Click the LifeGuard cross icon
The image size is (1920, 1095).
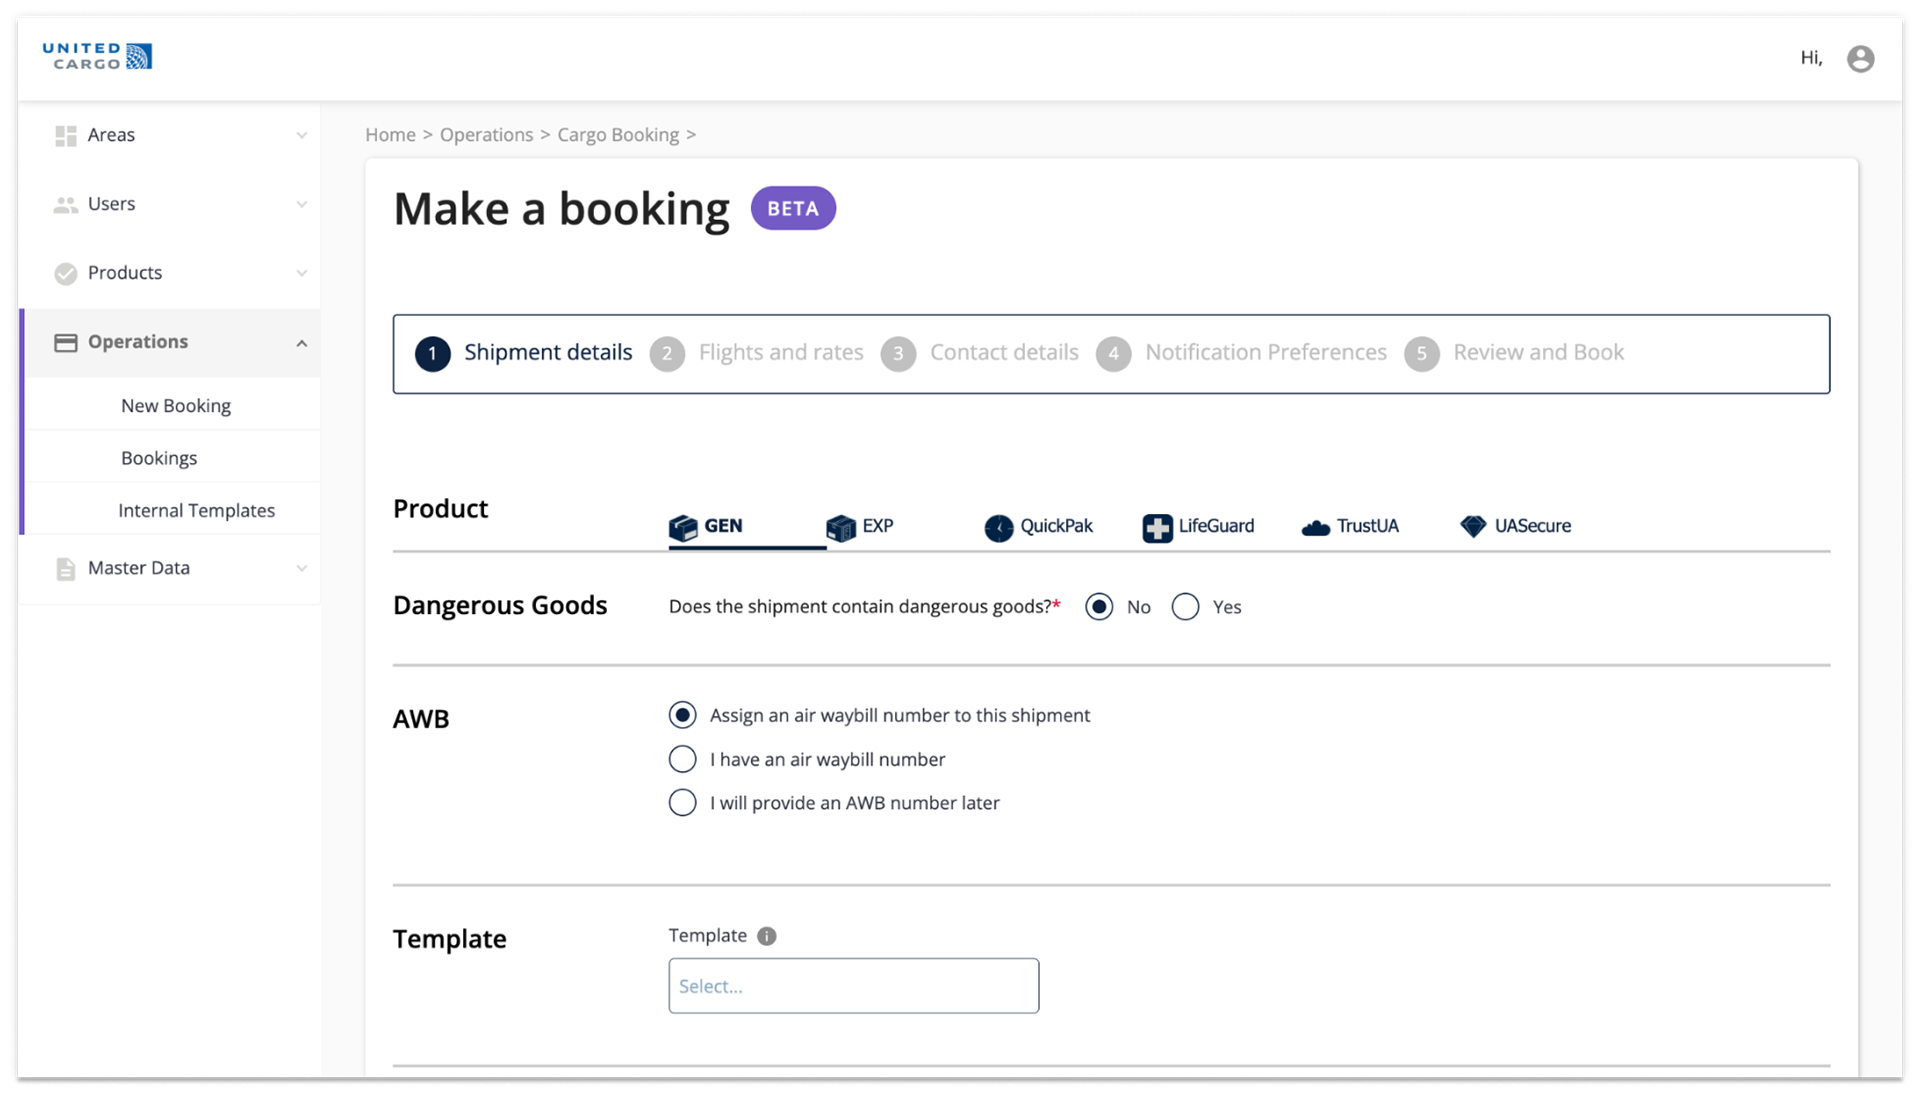pyautogui.click(x=1157, y=527)
